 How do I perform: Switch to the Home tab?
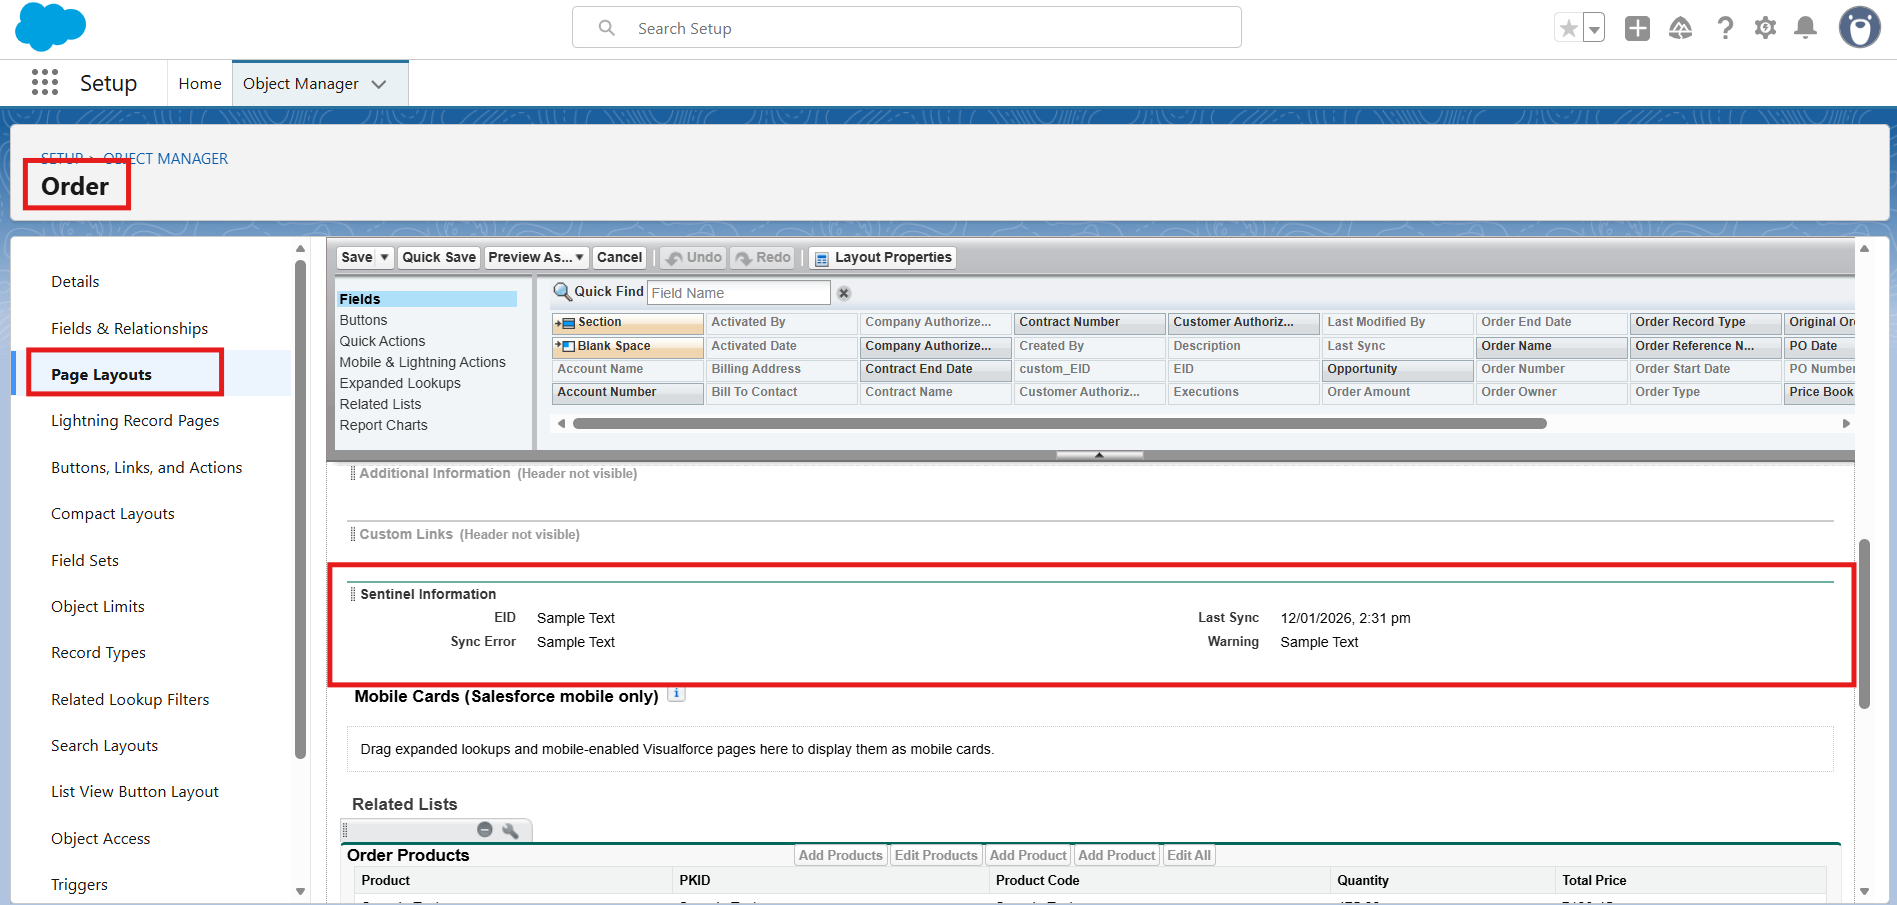click(x=200, y=84)
